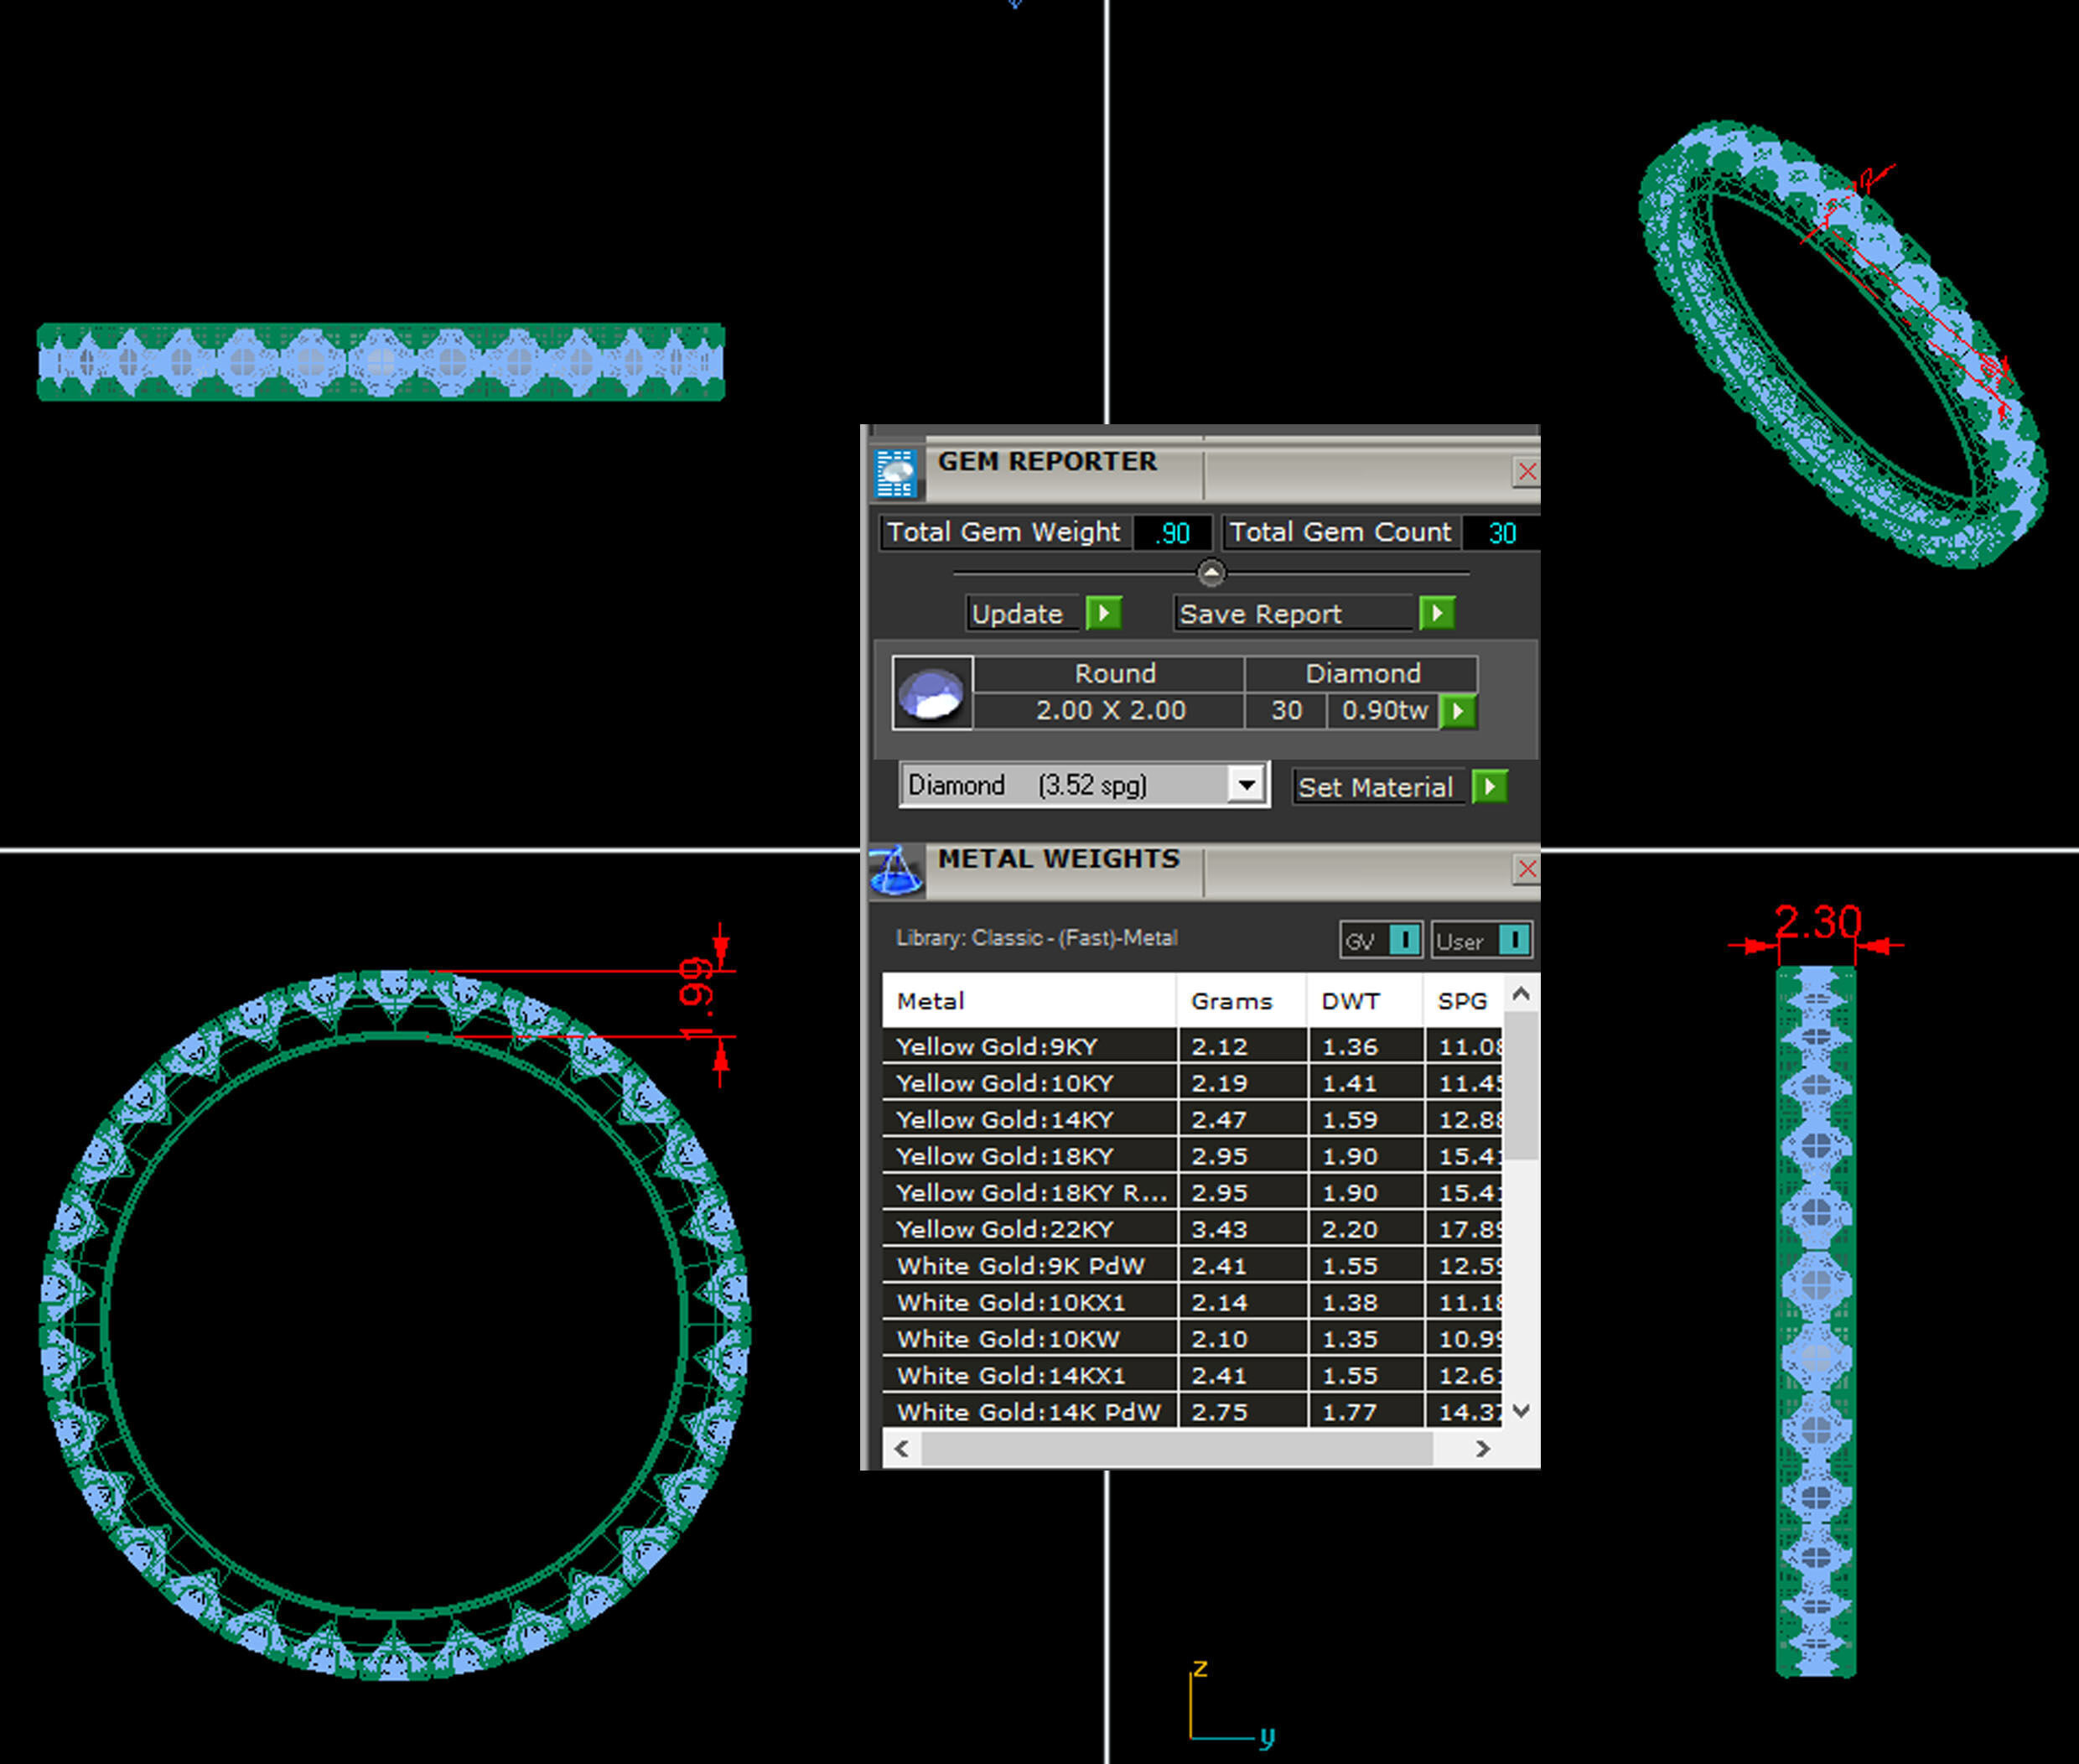This screenshot has width=2079, height=1764.
Task: Close the Metal Weights panel
Action: (1526, 869)
